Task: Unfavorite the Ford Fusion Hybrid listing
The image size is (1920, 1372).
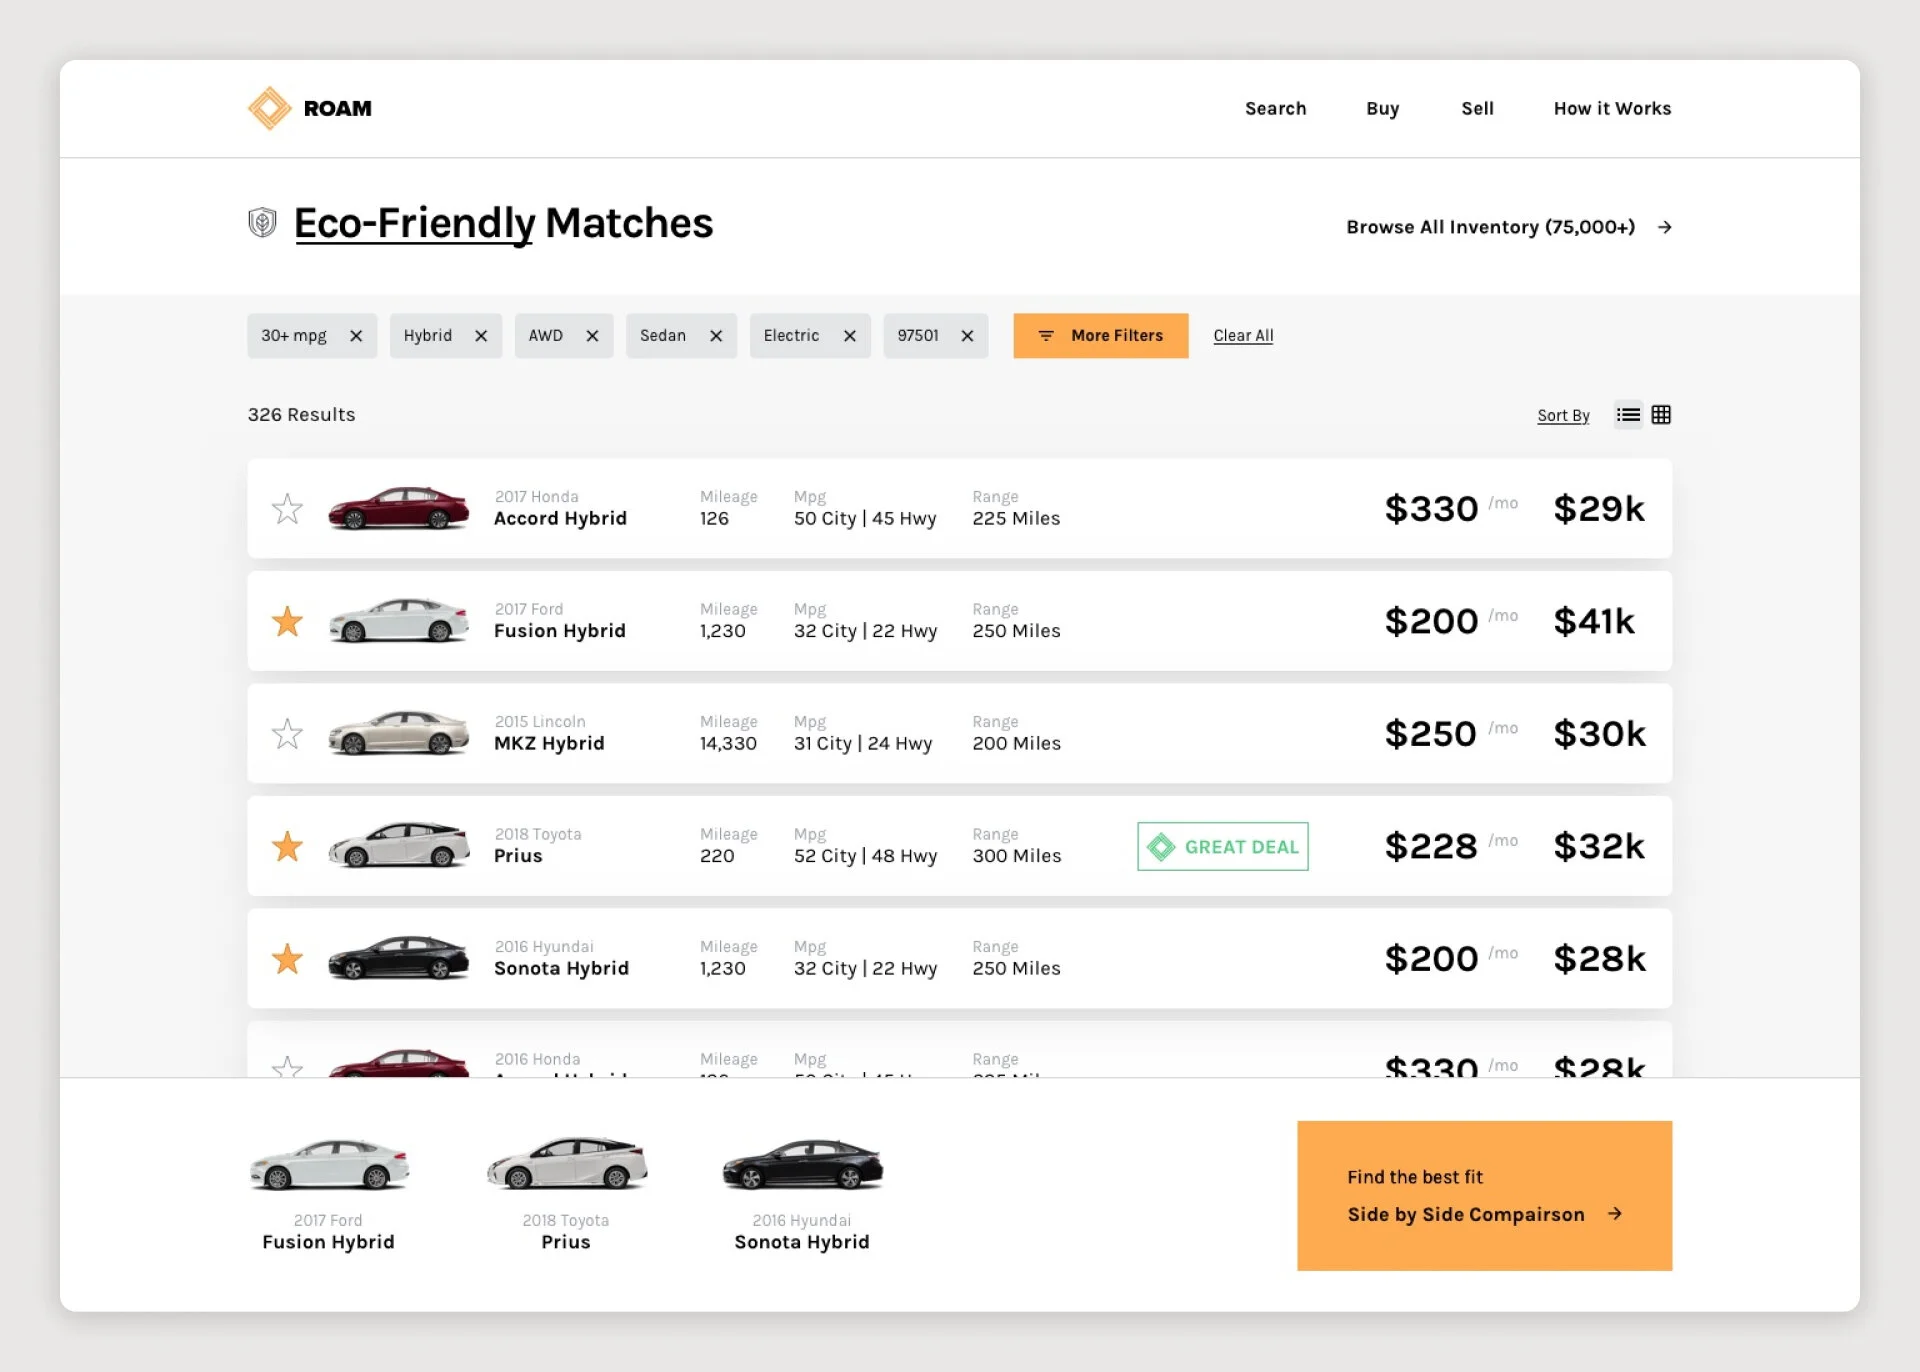Action: tap(287, 621)
